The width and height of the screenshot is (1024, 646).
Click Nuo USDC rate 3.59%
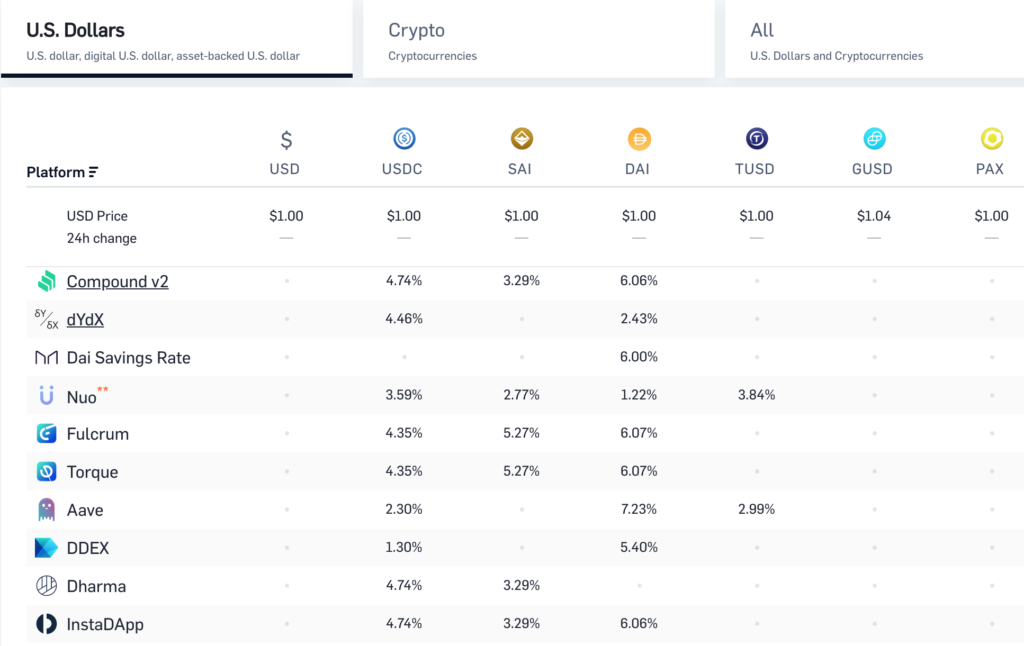404,395
